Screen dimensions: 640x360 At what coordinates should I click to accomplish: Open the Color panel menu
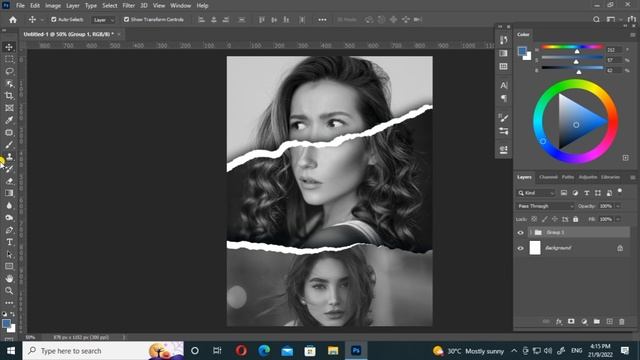(632, 35)
